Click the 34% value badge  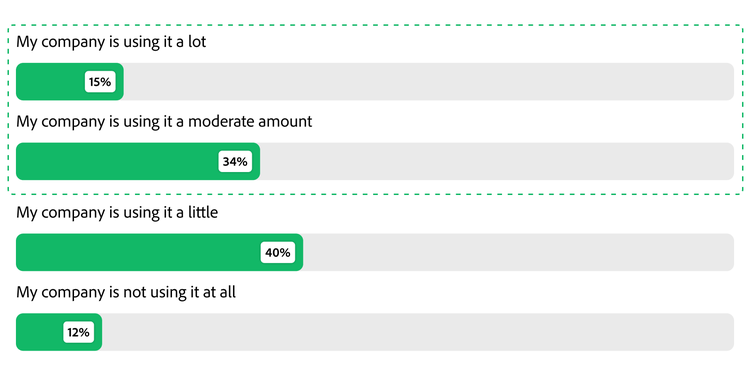235,162
